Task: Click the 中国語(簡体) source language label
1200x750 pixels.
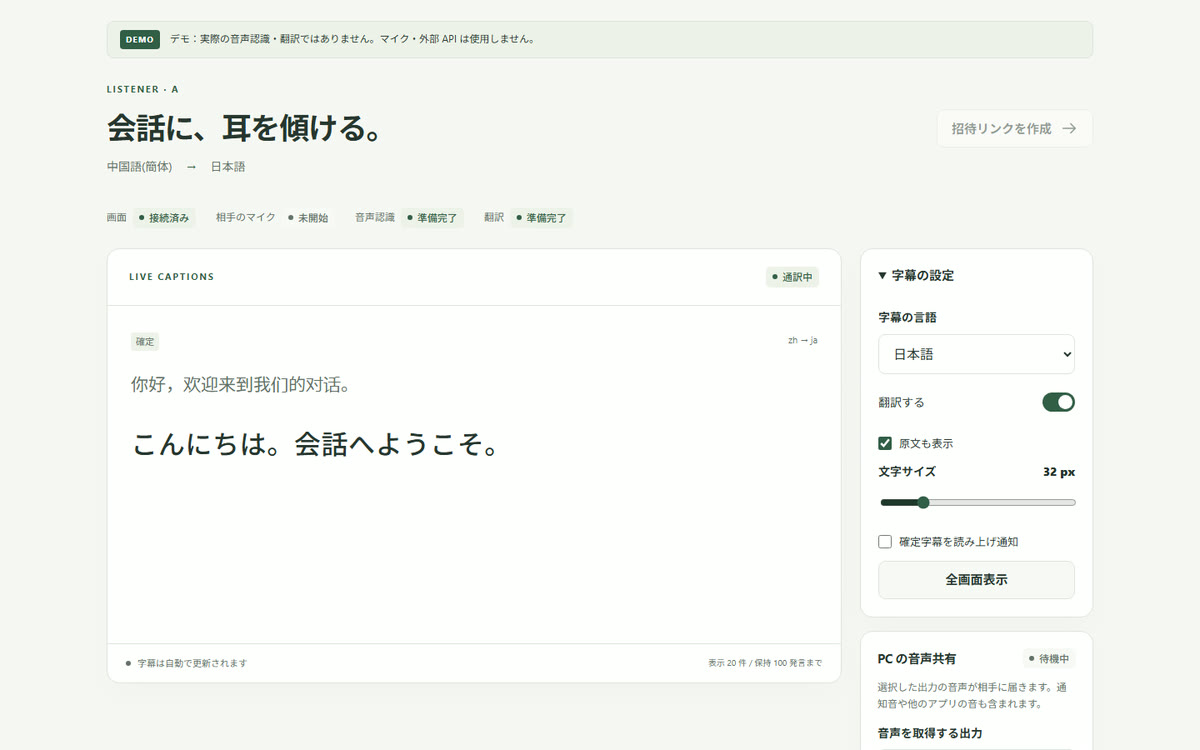Action: (x=139, y=167)
